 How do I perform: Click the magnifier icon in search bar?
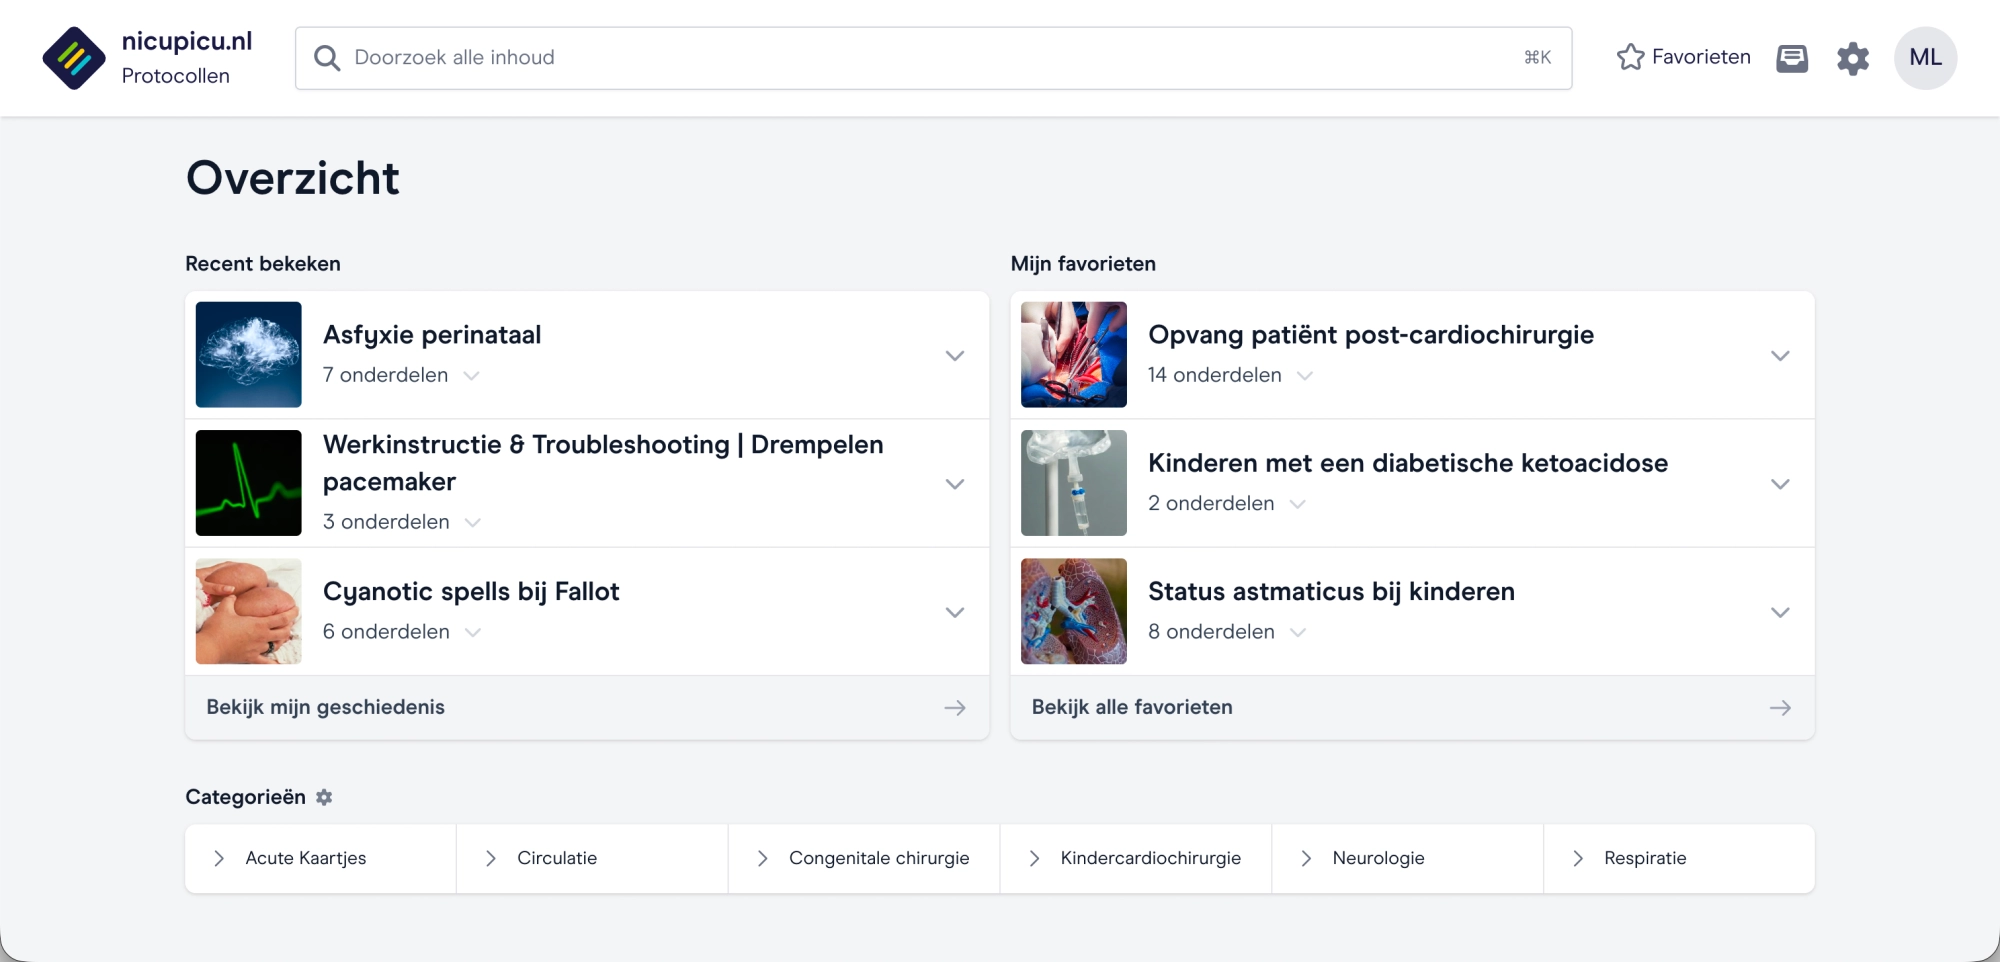click(327, 58)
